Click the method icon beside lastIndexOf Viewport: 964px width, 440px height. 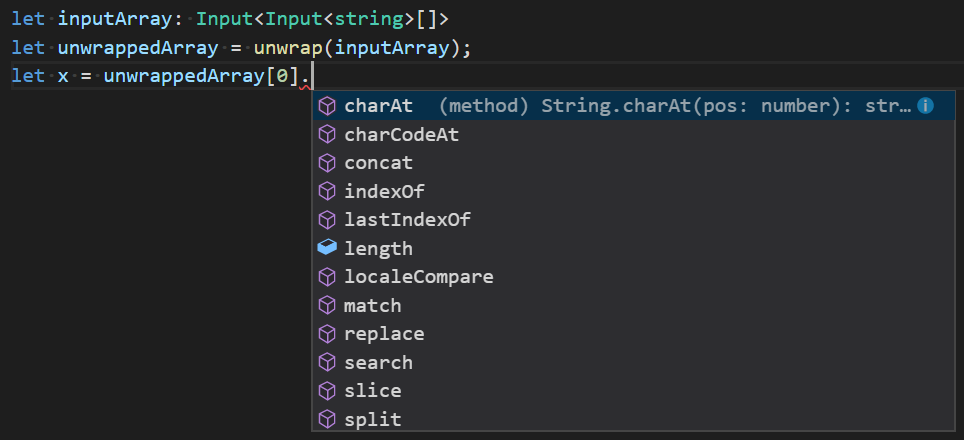pyautogui.click(x=327, y=220)
